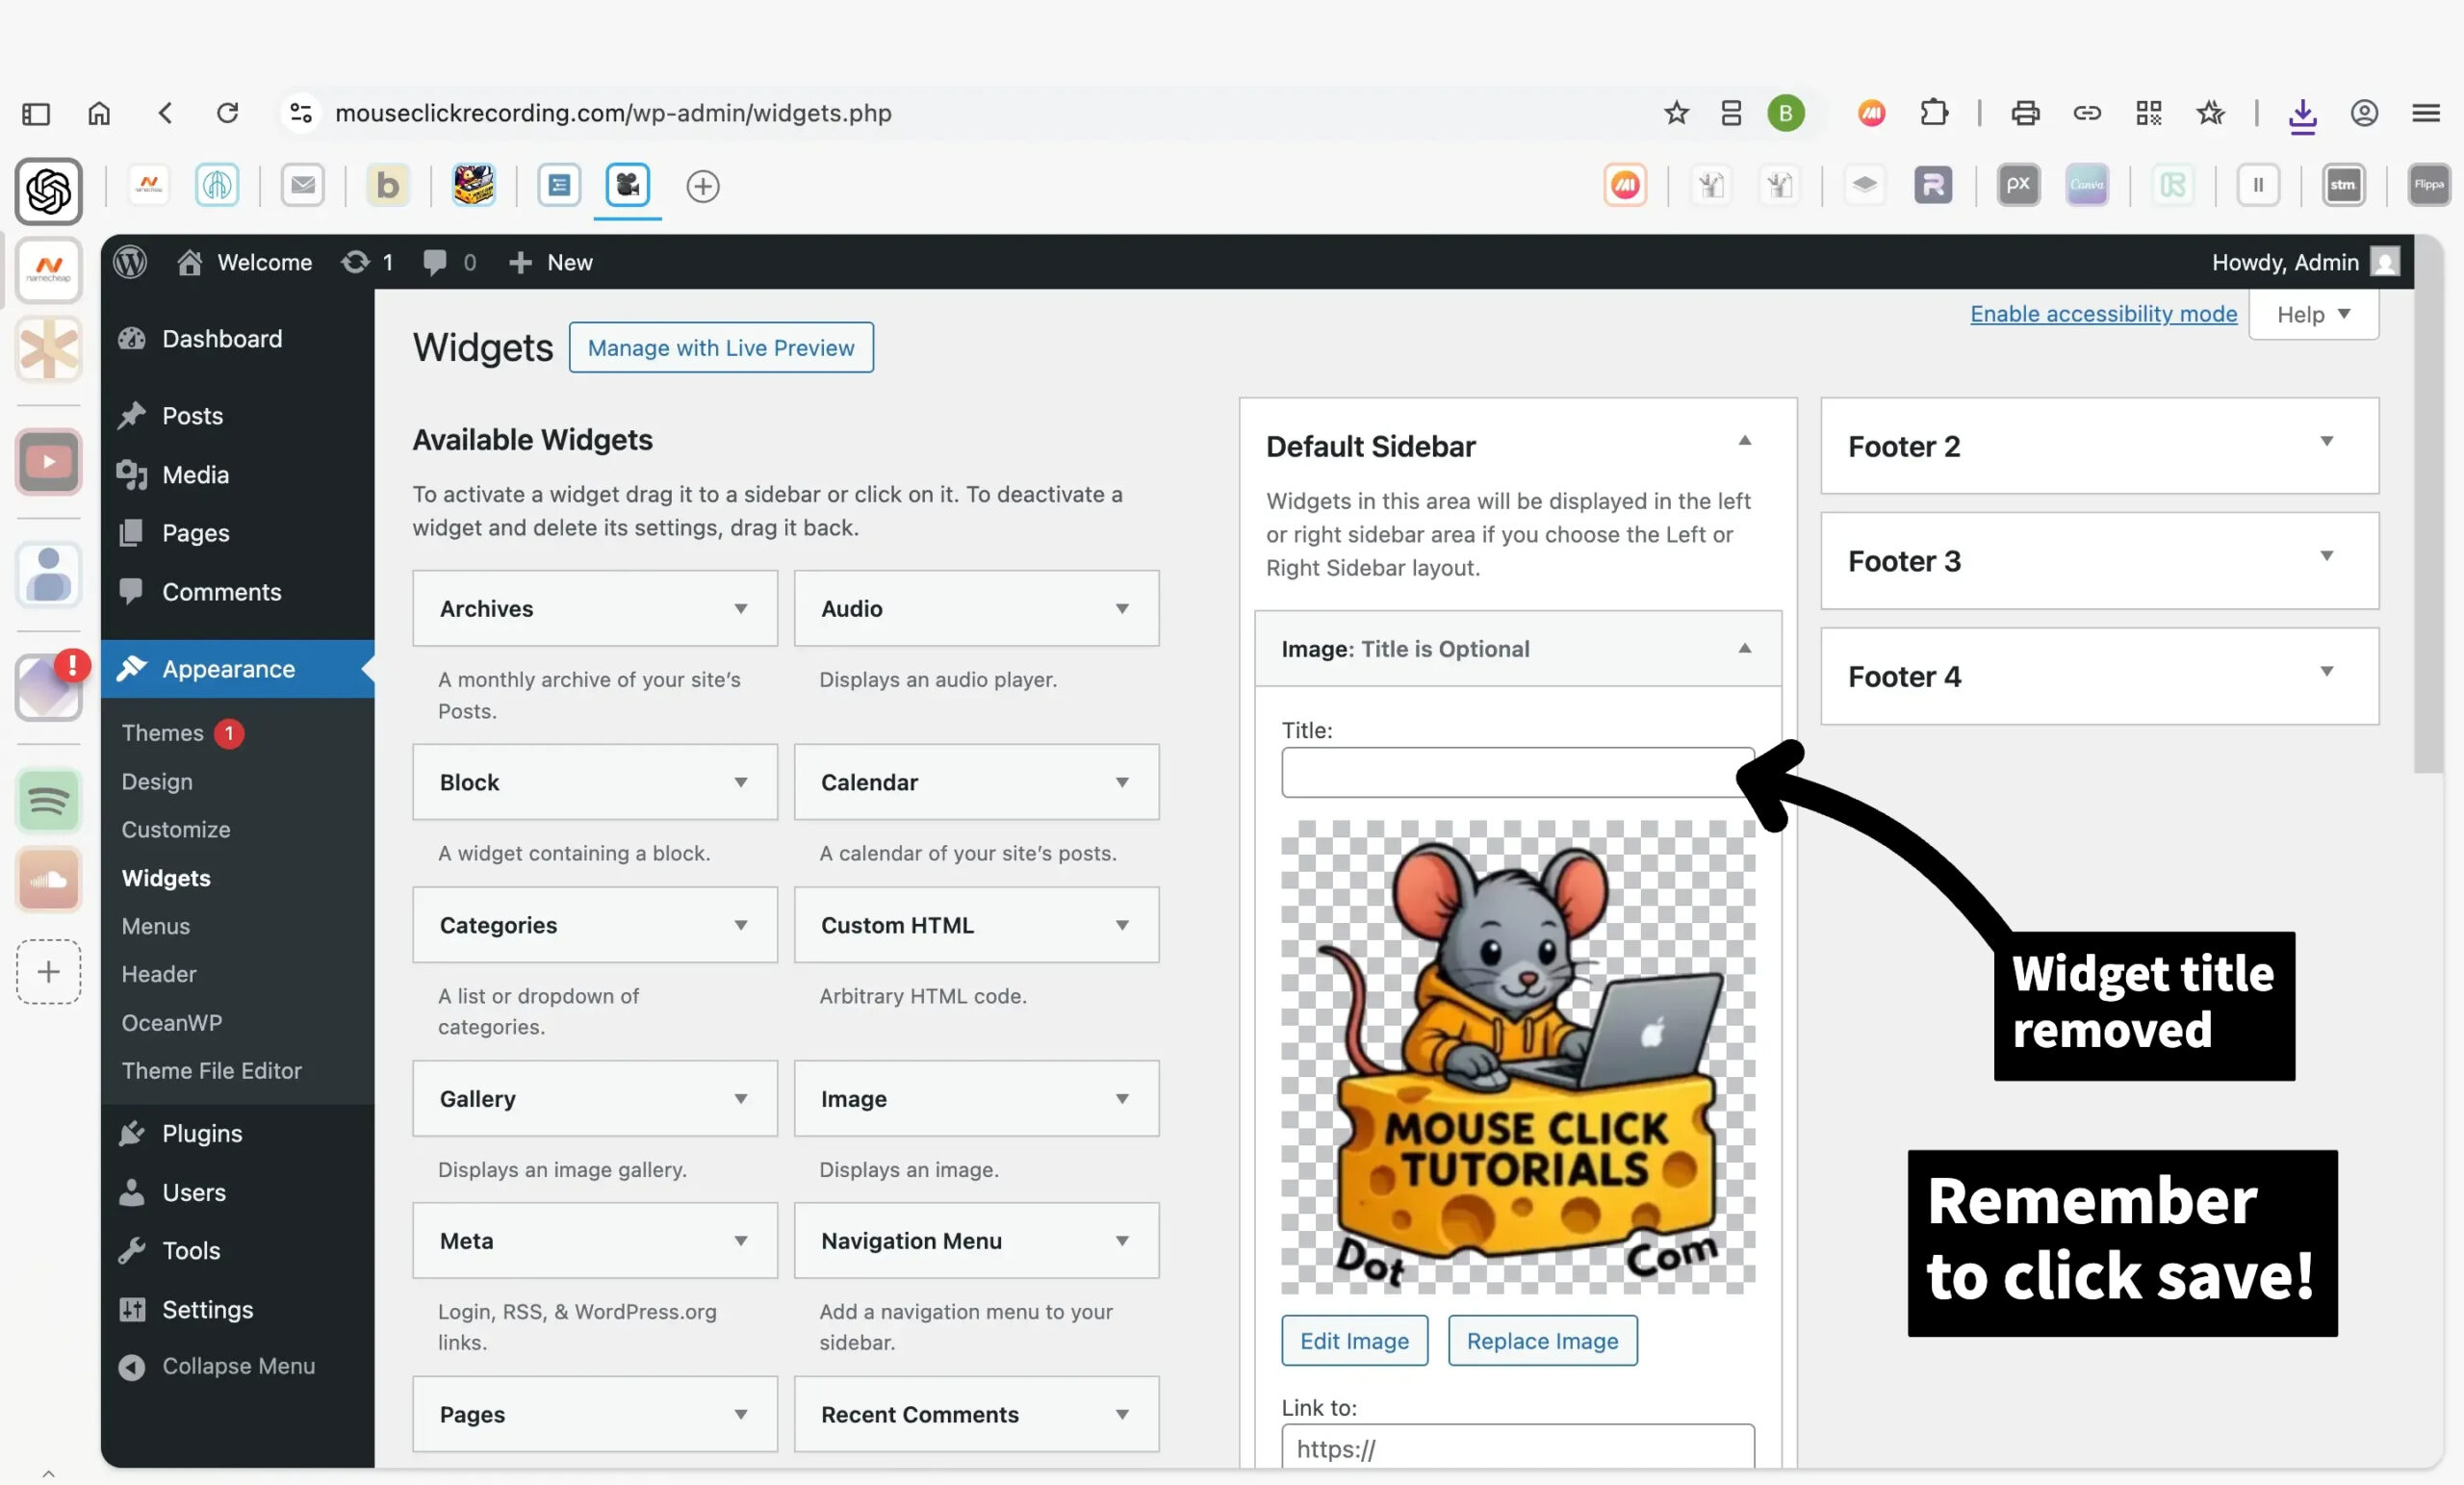Click the browser home icon

99,113
